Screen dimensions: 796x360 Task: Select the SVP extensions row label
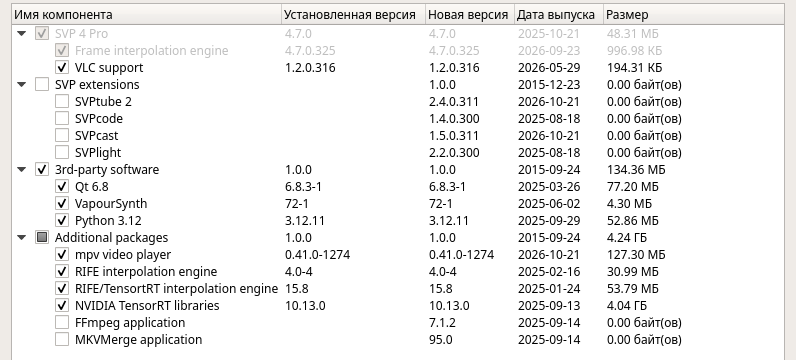97,84
